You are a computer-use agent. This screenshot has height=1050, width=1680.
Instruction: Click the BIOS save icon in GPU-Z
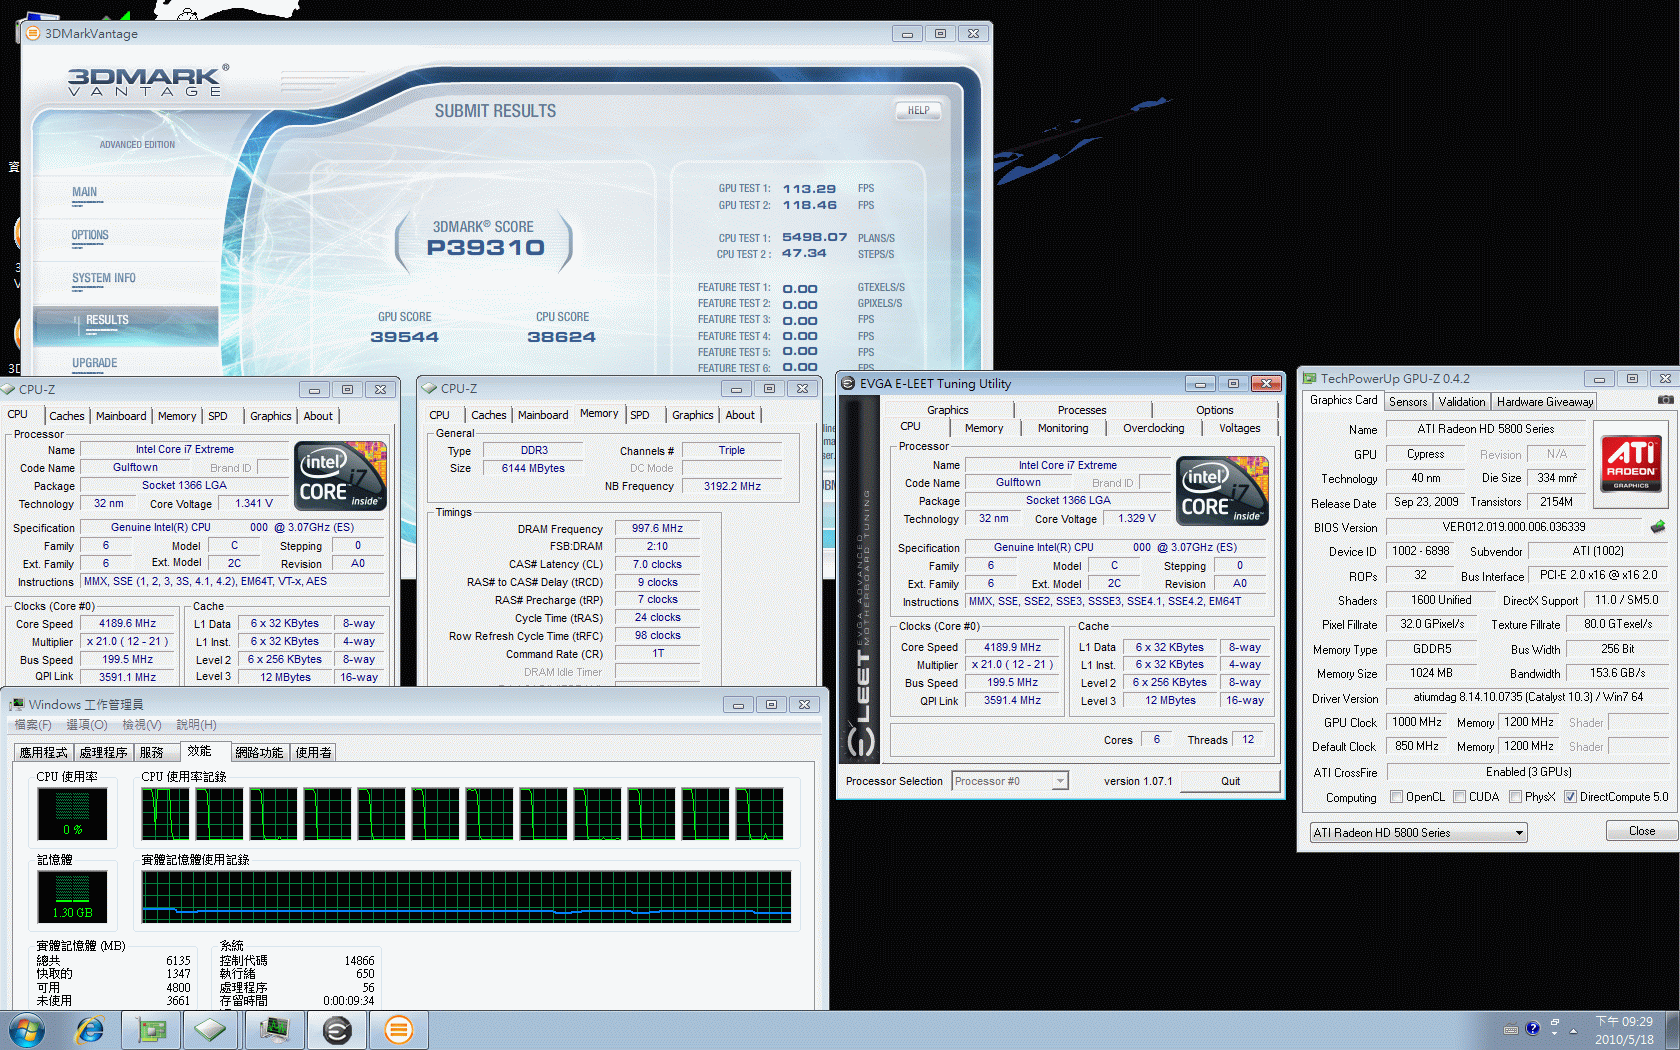(x=1657, y=527)
